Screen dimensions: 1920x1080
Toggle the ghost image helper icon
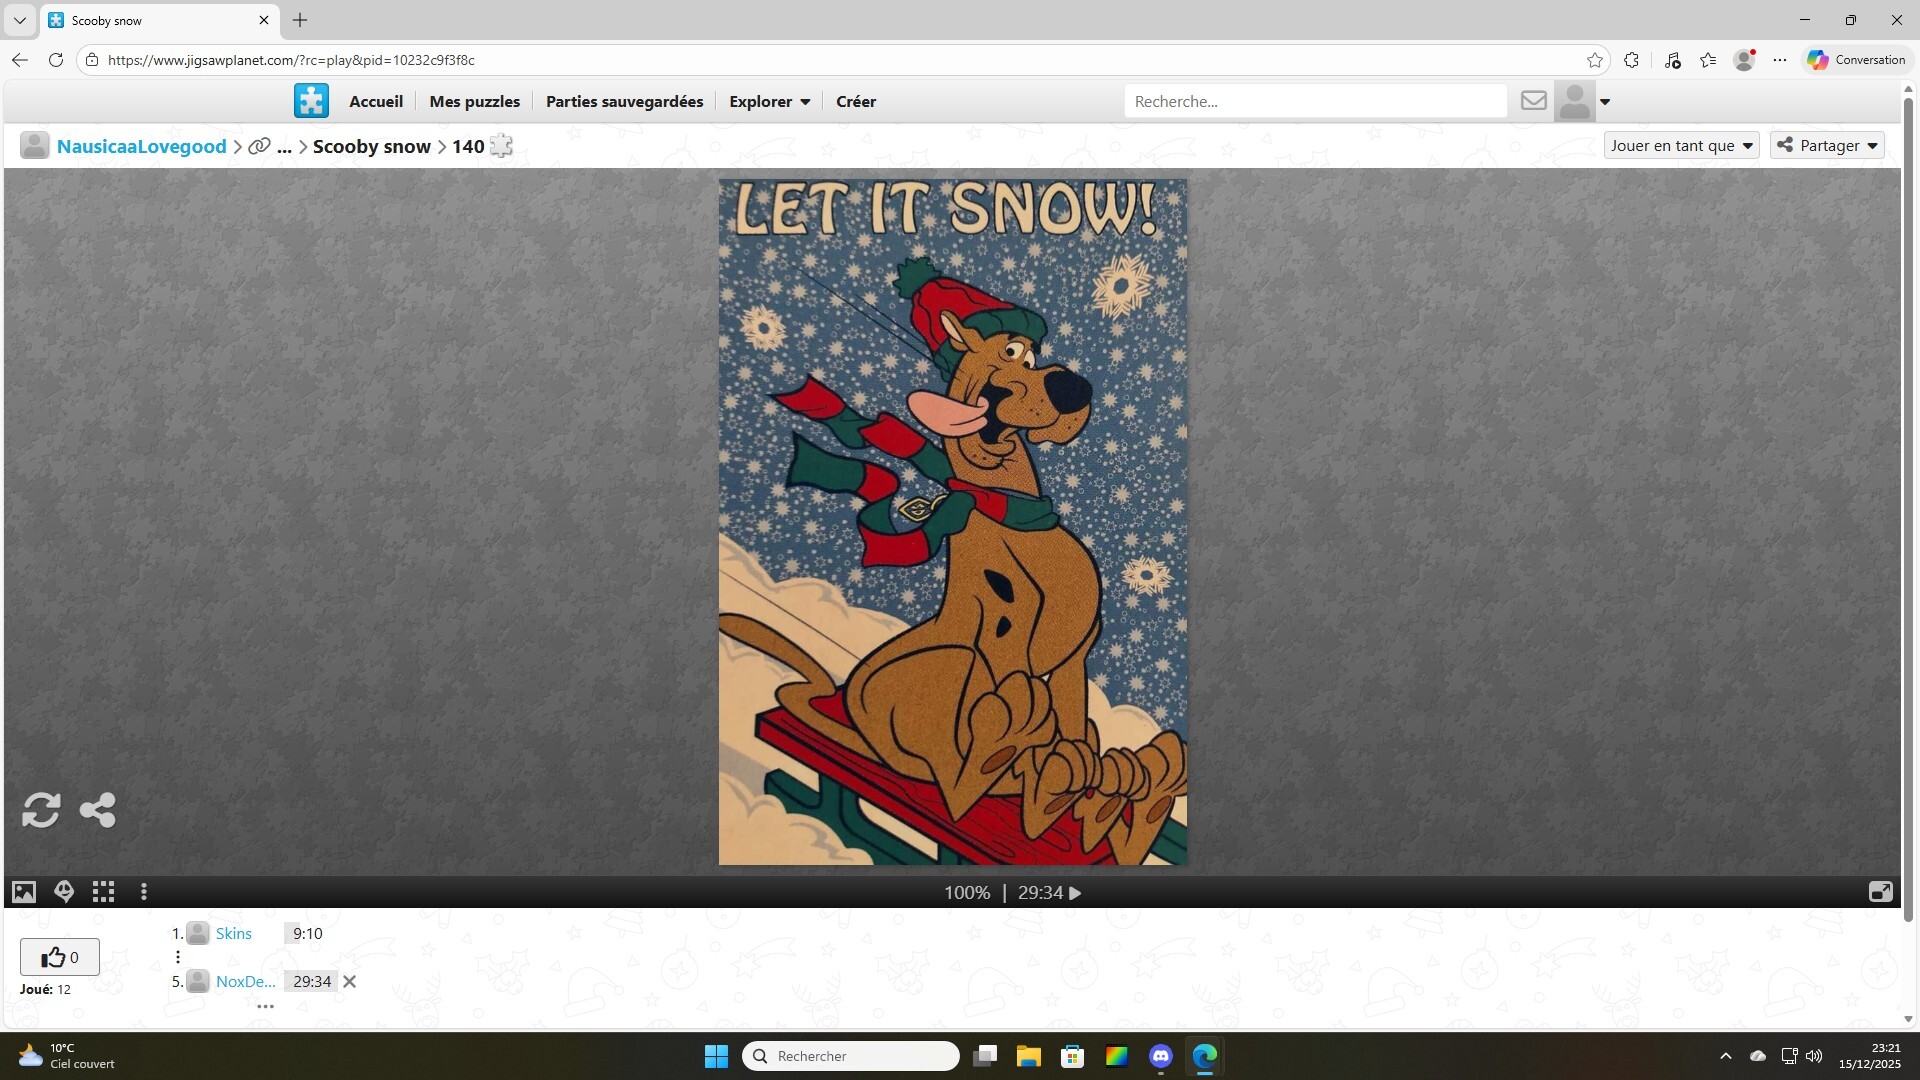pos(64,892)
